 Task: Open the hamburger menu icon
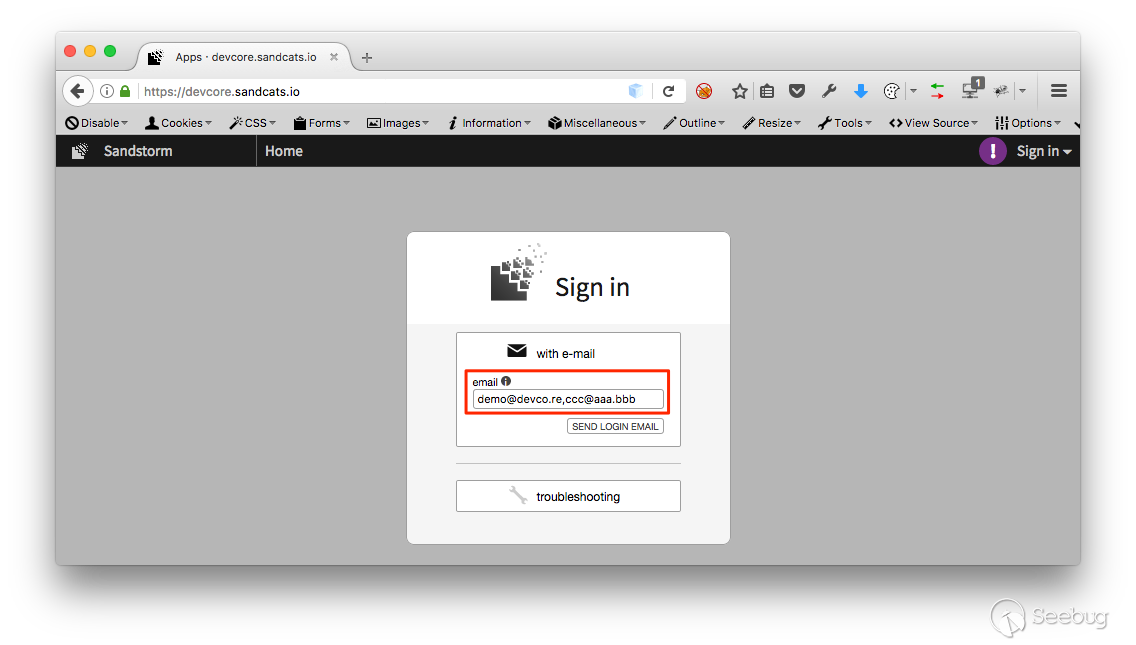click(x=1058, y=91)
